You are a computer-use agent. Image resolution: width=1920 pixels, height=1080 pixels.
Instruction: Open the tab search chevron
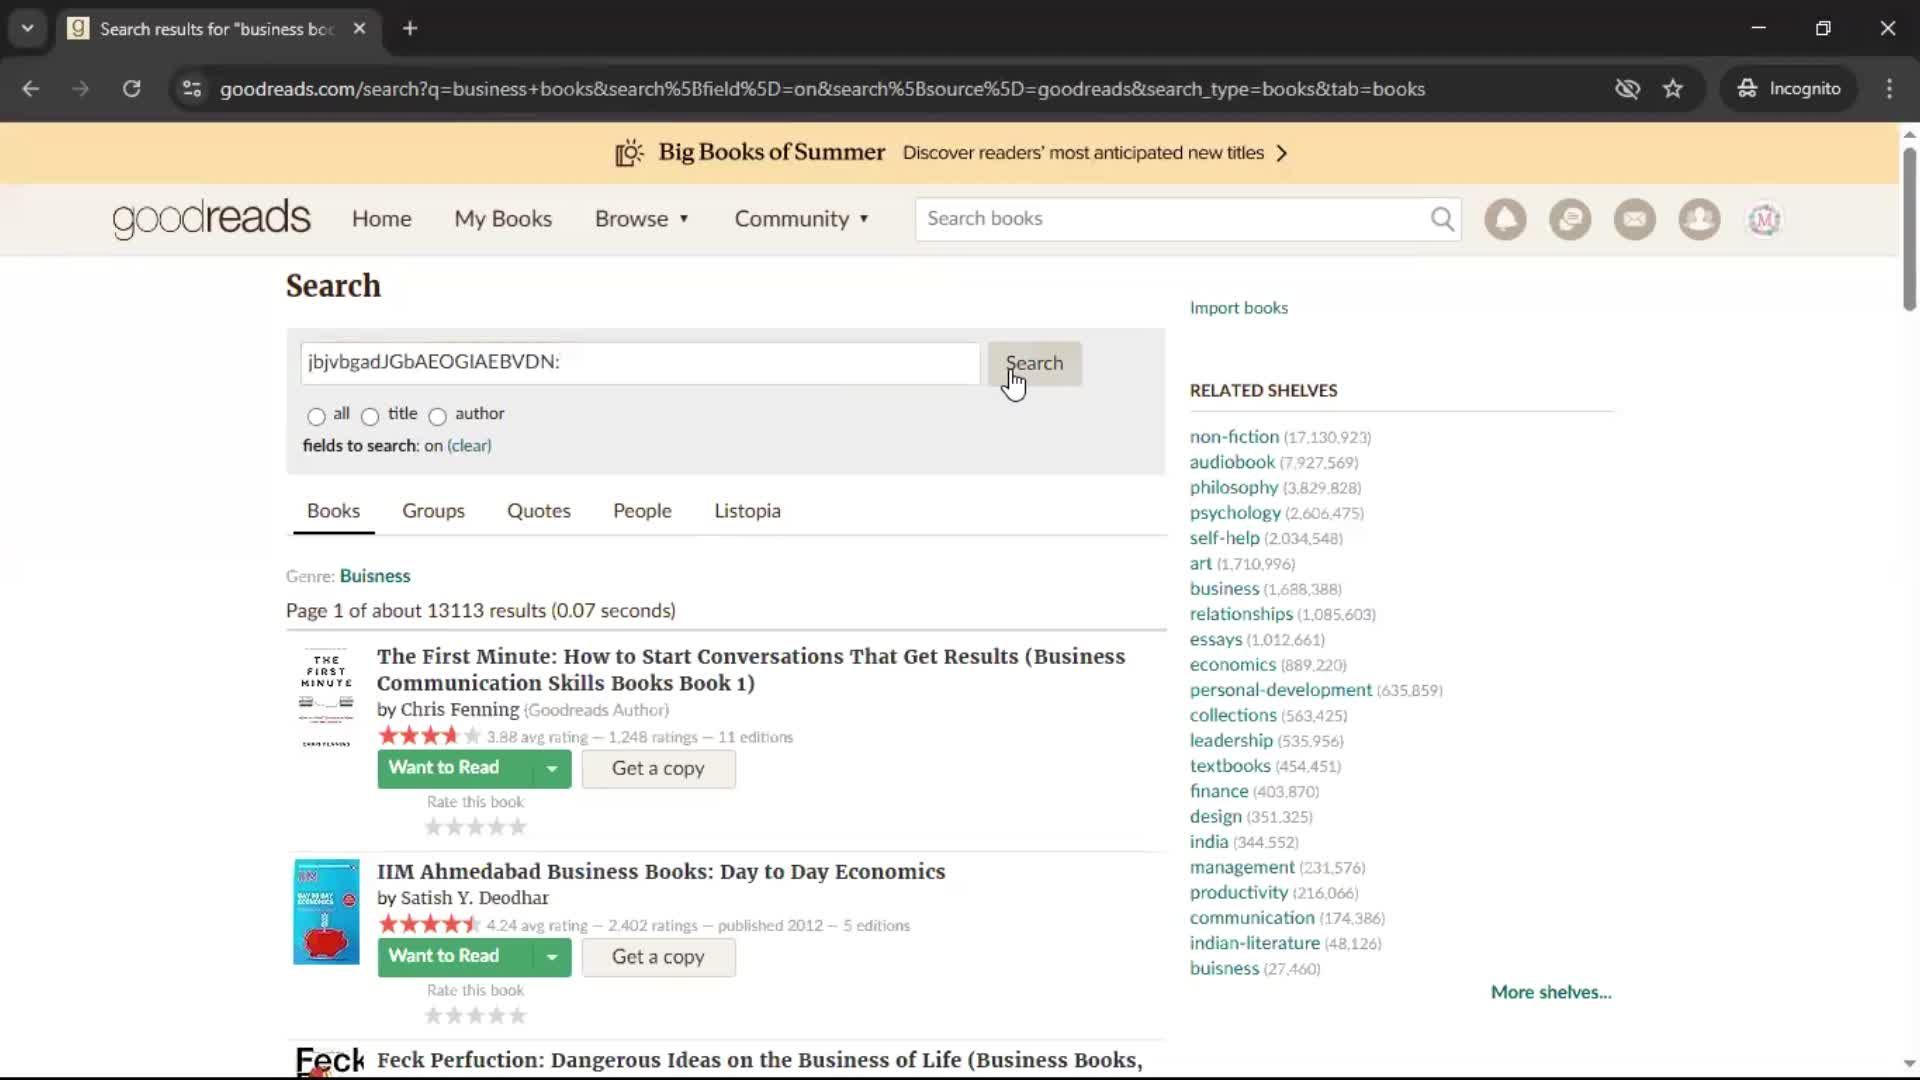point(28,29)
